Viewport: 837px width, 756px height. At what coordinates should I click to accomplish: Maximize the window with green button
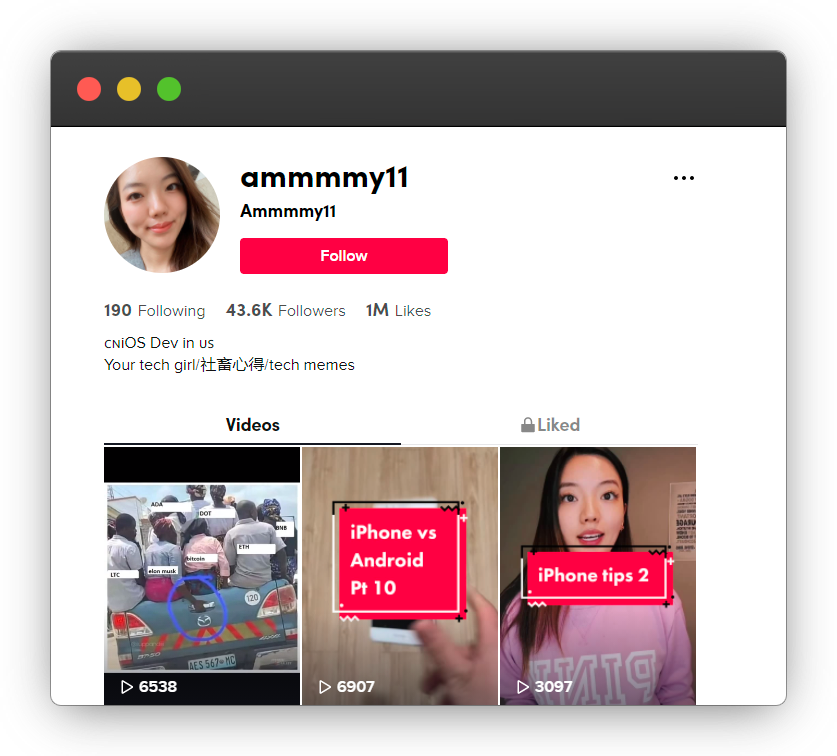pyautogui.click(x=169, y=89)
